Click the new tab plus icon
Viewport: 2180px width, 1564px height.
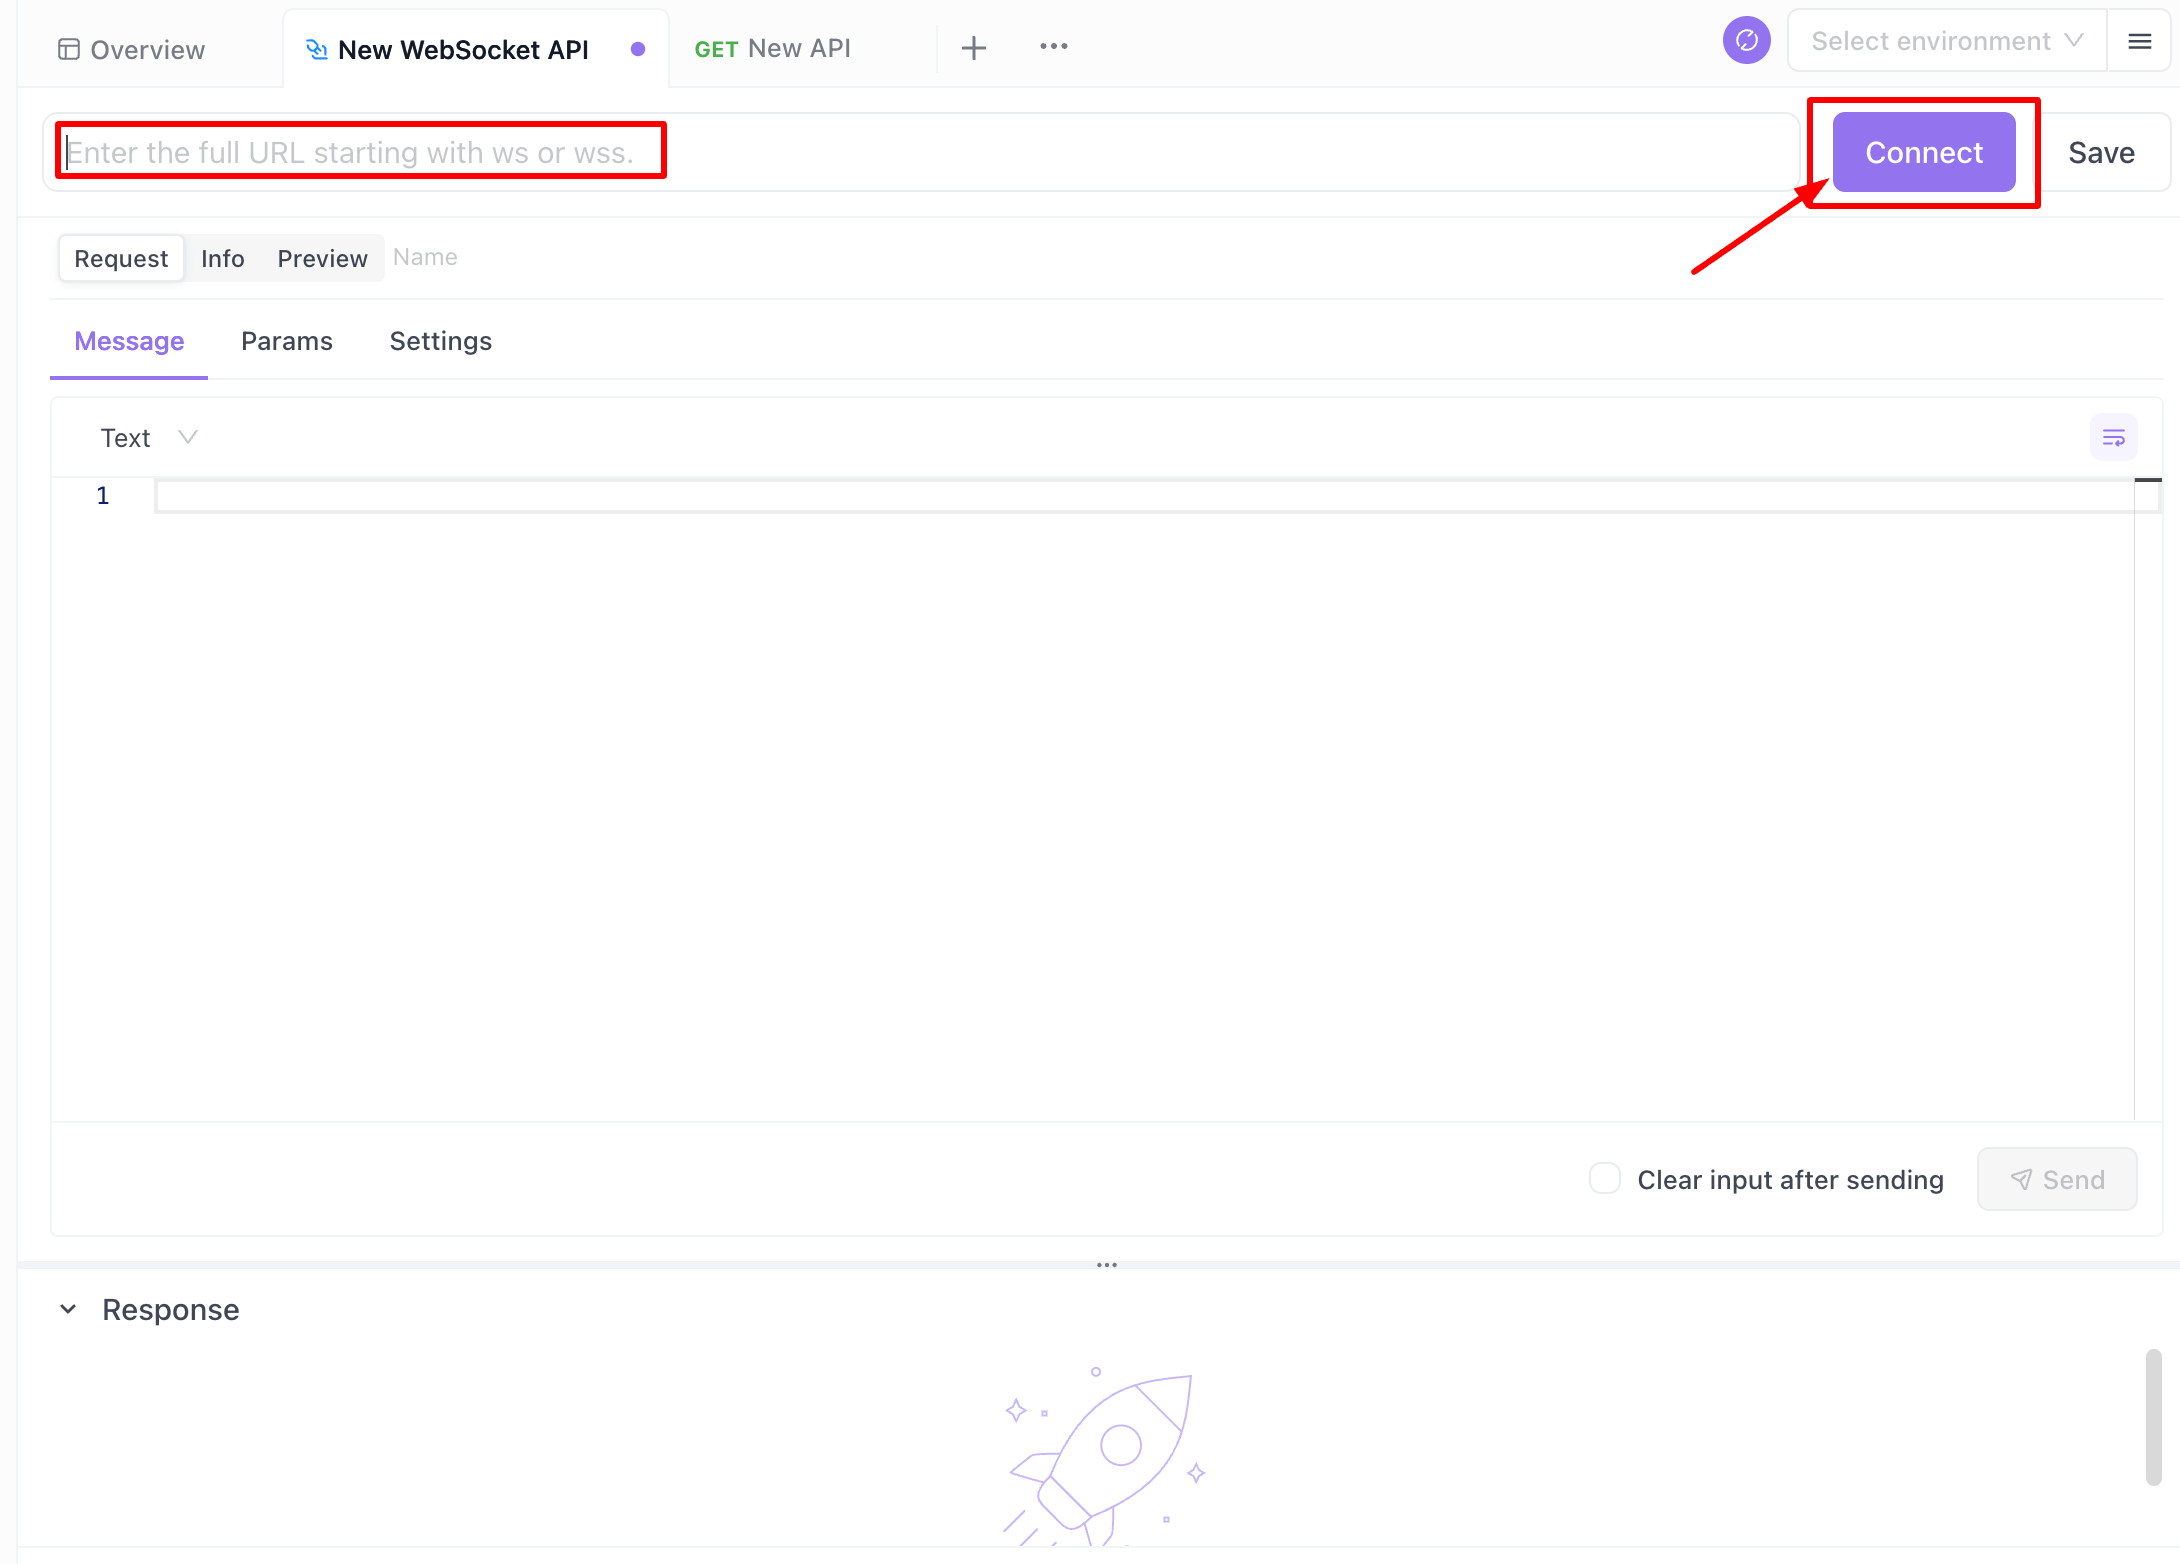973,47
